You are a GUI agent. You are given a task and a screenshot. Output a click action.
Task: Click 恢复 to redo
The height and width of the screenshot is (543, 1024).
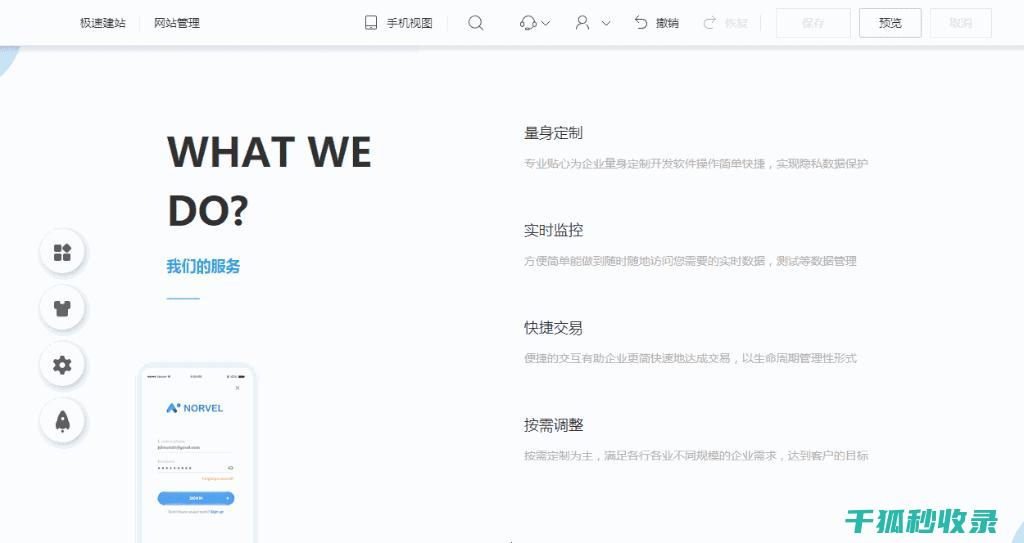click(736, 23)
